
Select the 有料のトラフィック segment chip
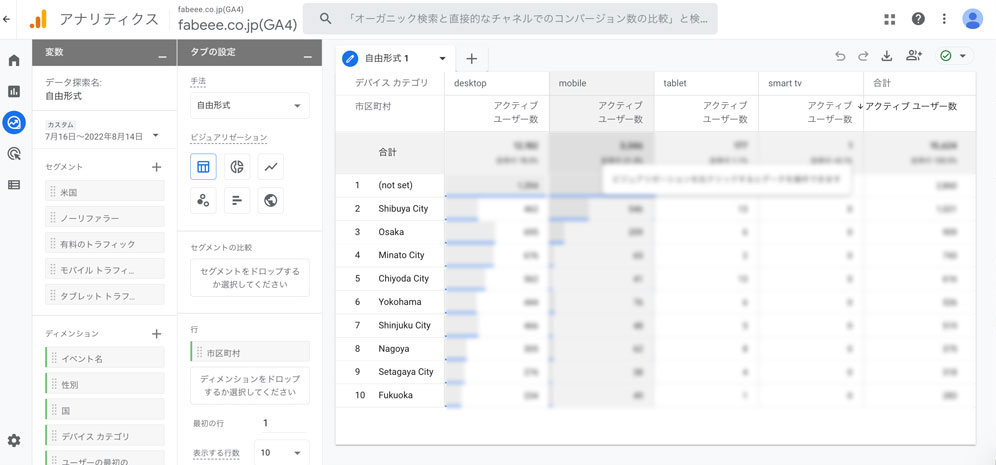click(x=105, y=243)
